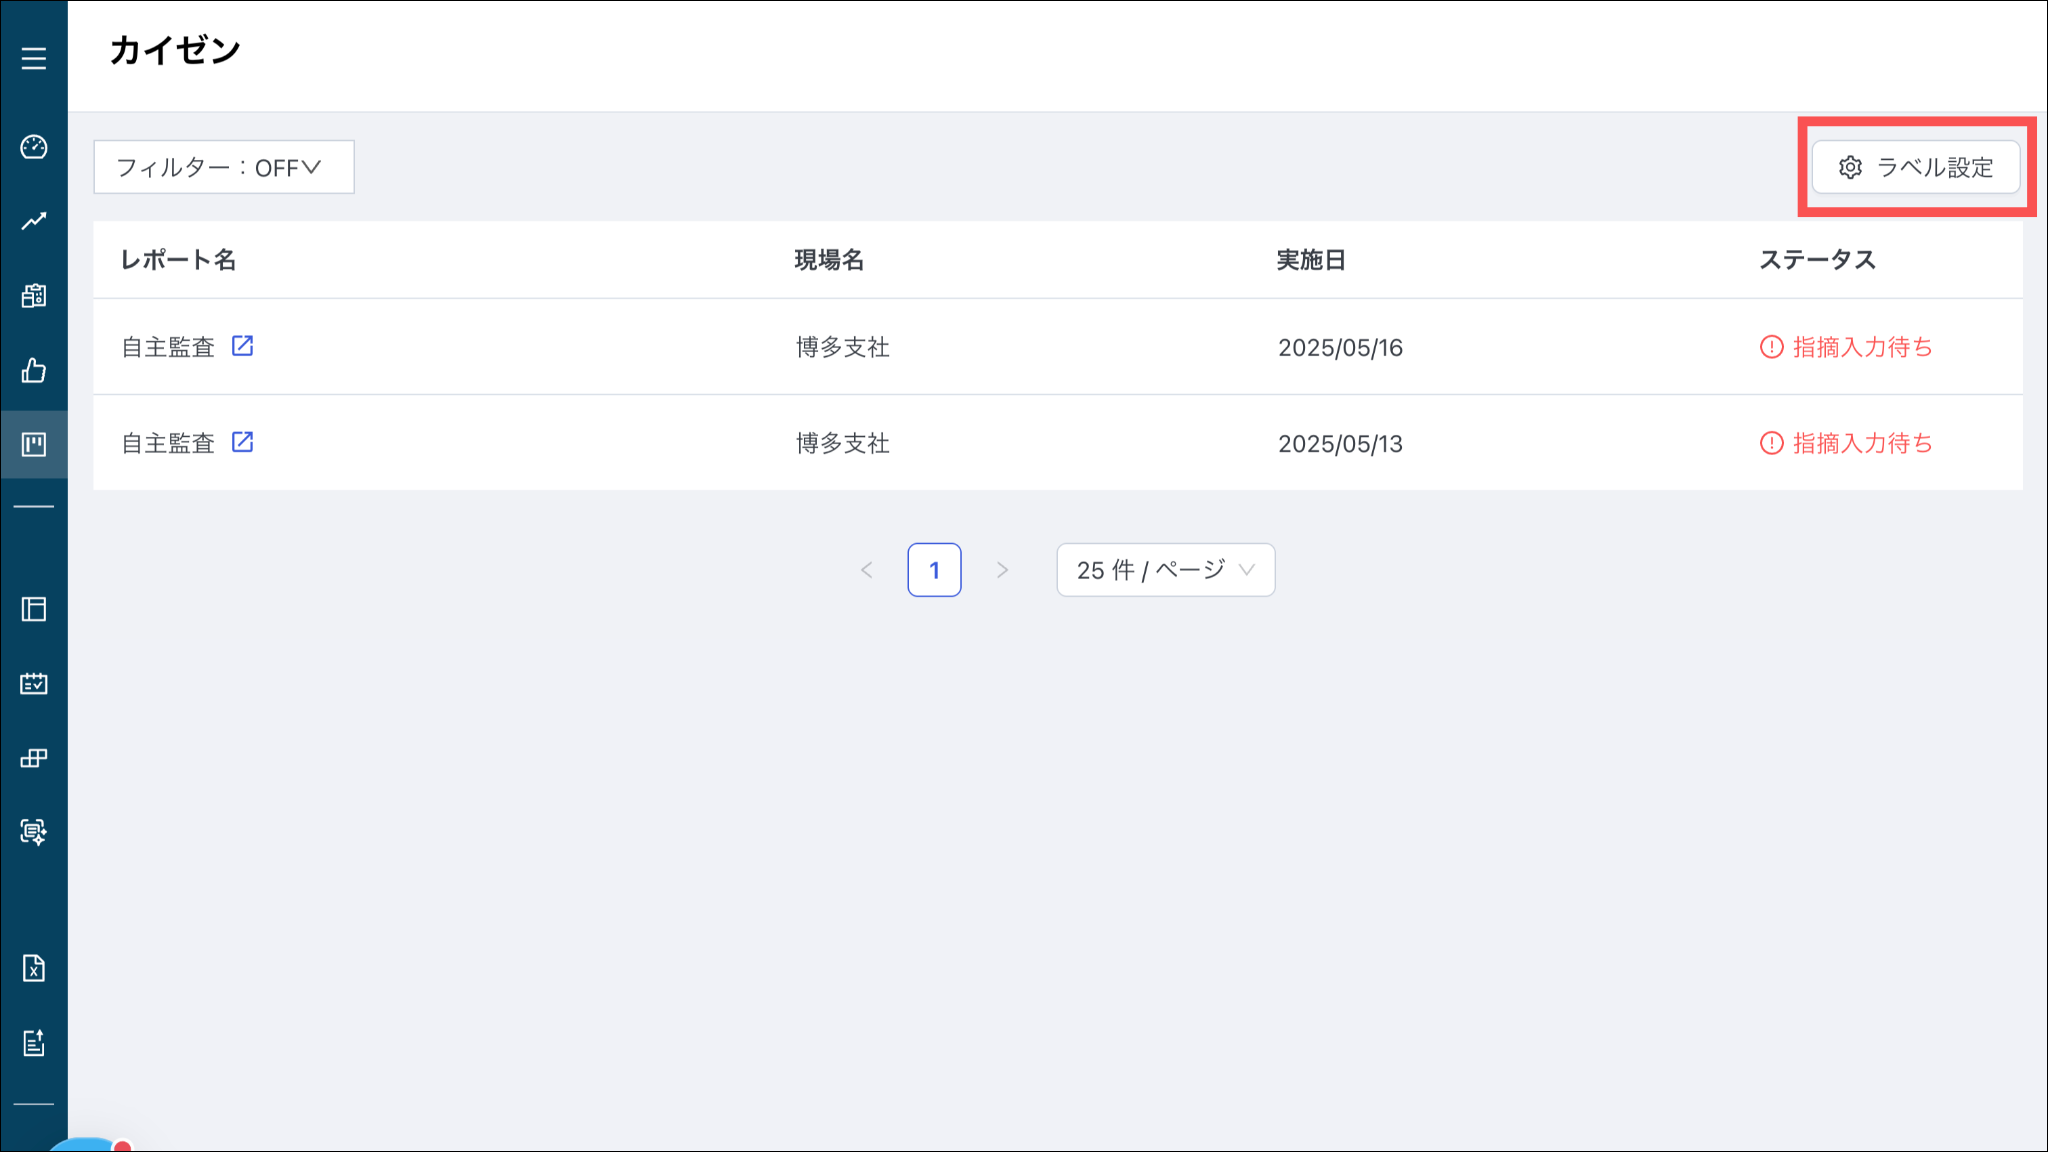
Task: Select the scan search sidebar icon
Action: click(x=34, y=832)
